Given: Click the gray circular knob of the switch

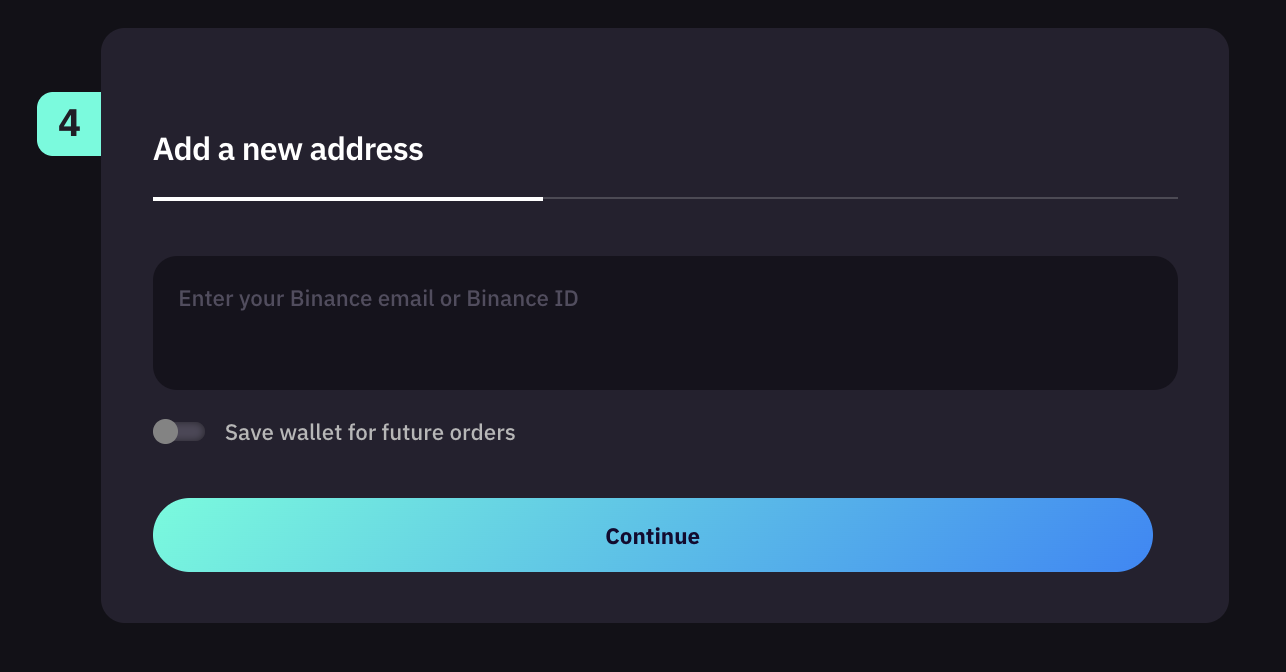Looking at the screenshot, I should point(166,432).
